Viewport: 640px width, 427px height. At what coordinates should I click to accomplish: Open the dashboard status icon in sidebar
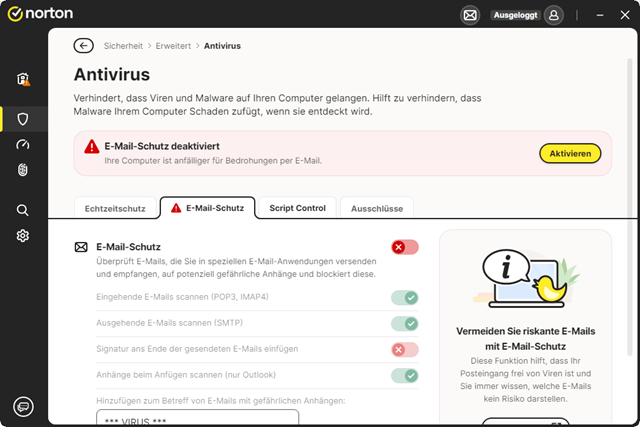[x=23, y=79]
